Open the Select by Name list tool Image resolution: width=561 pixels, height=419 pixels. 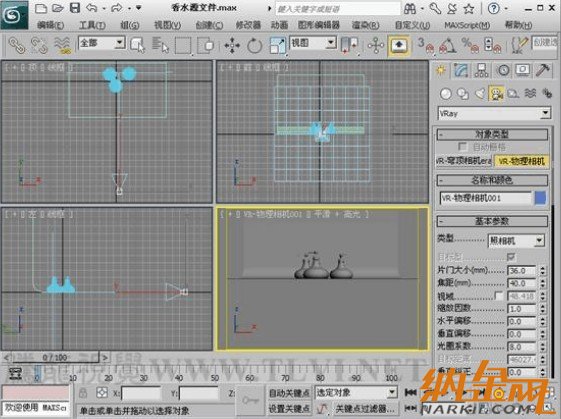[160, 45]
